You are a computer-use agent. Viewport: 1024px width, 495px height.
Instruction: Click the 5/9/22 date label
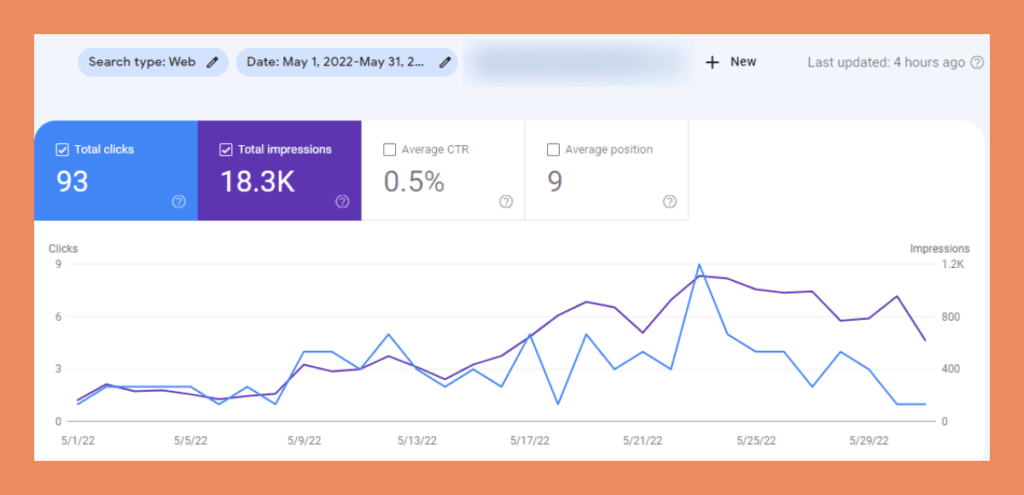point(304,441)
